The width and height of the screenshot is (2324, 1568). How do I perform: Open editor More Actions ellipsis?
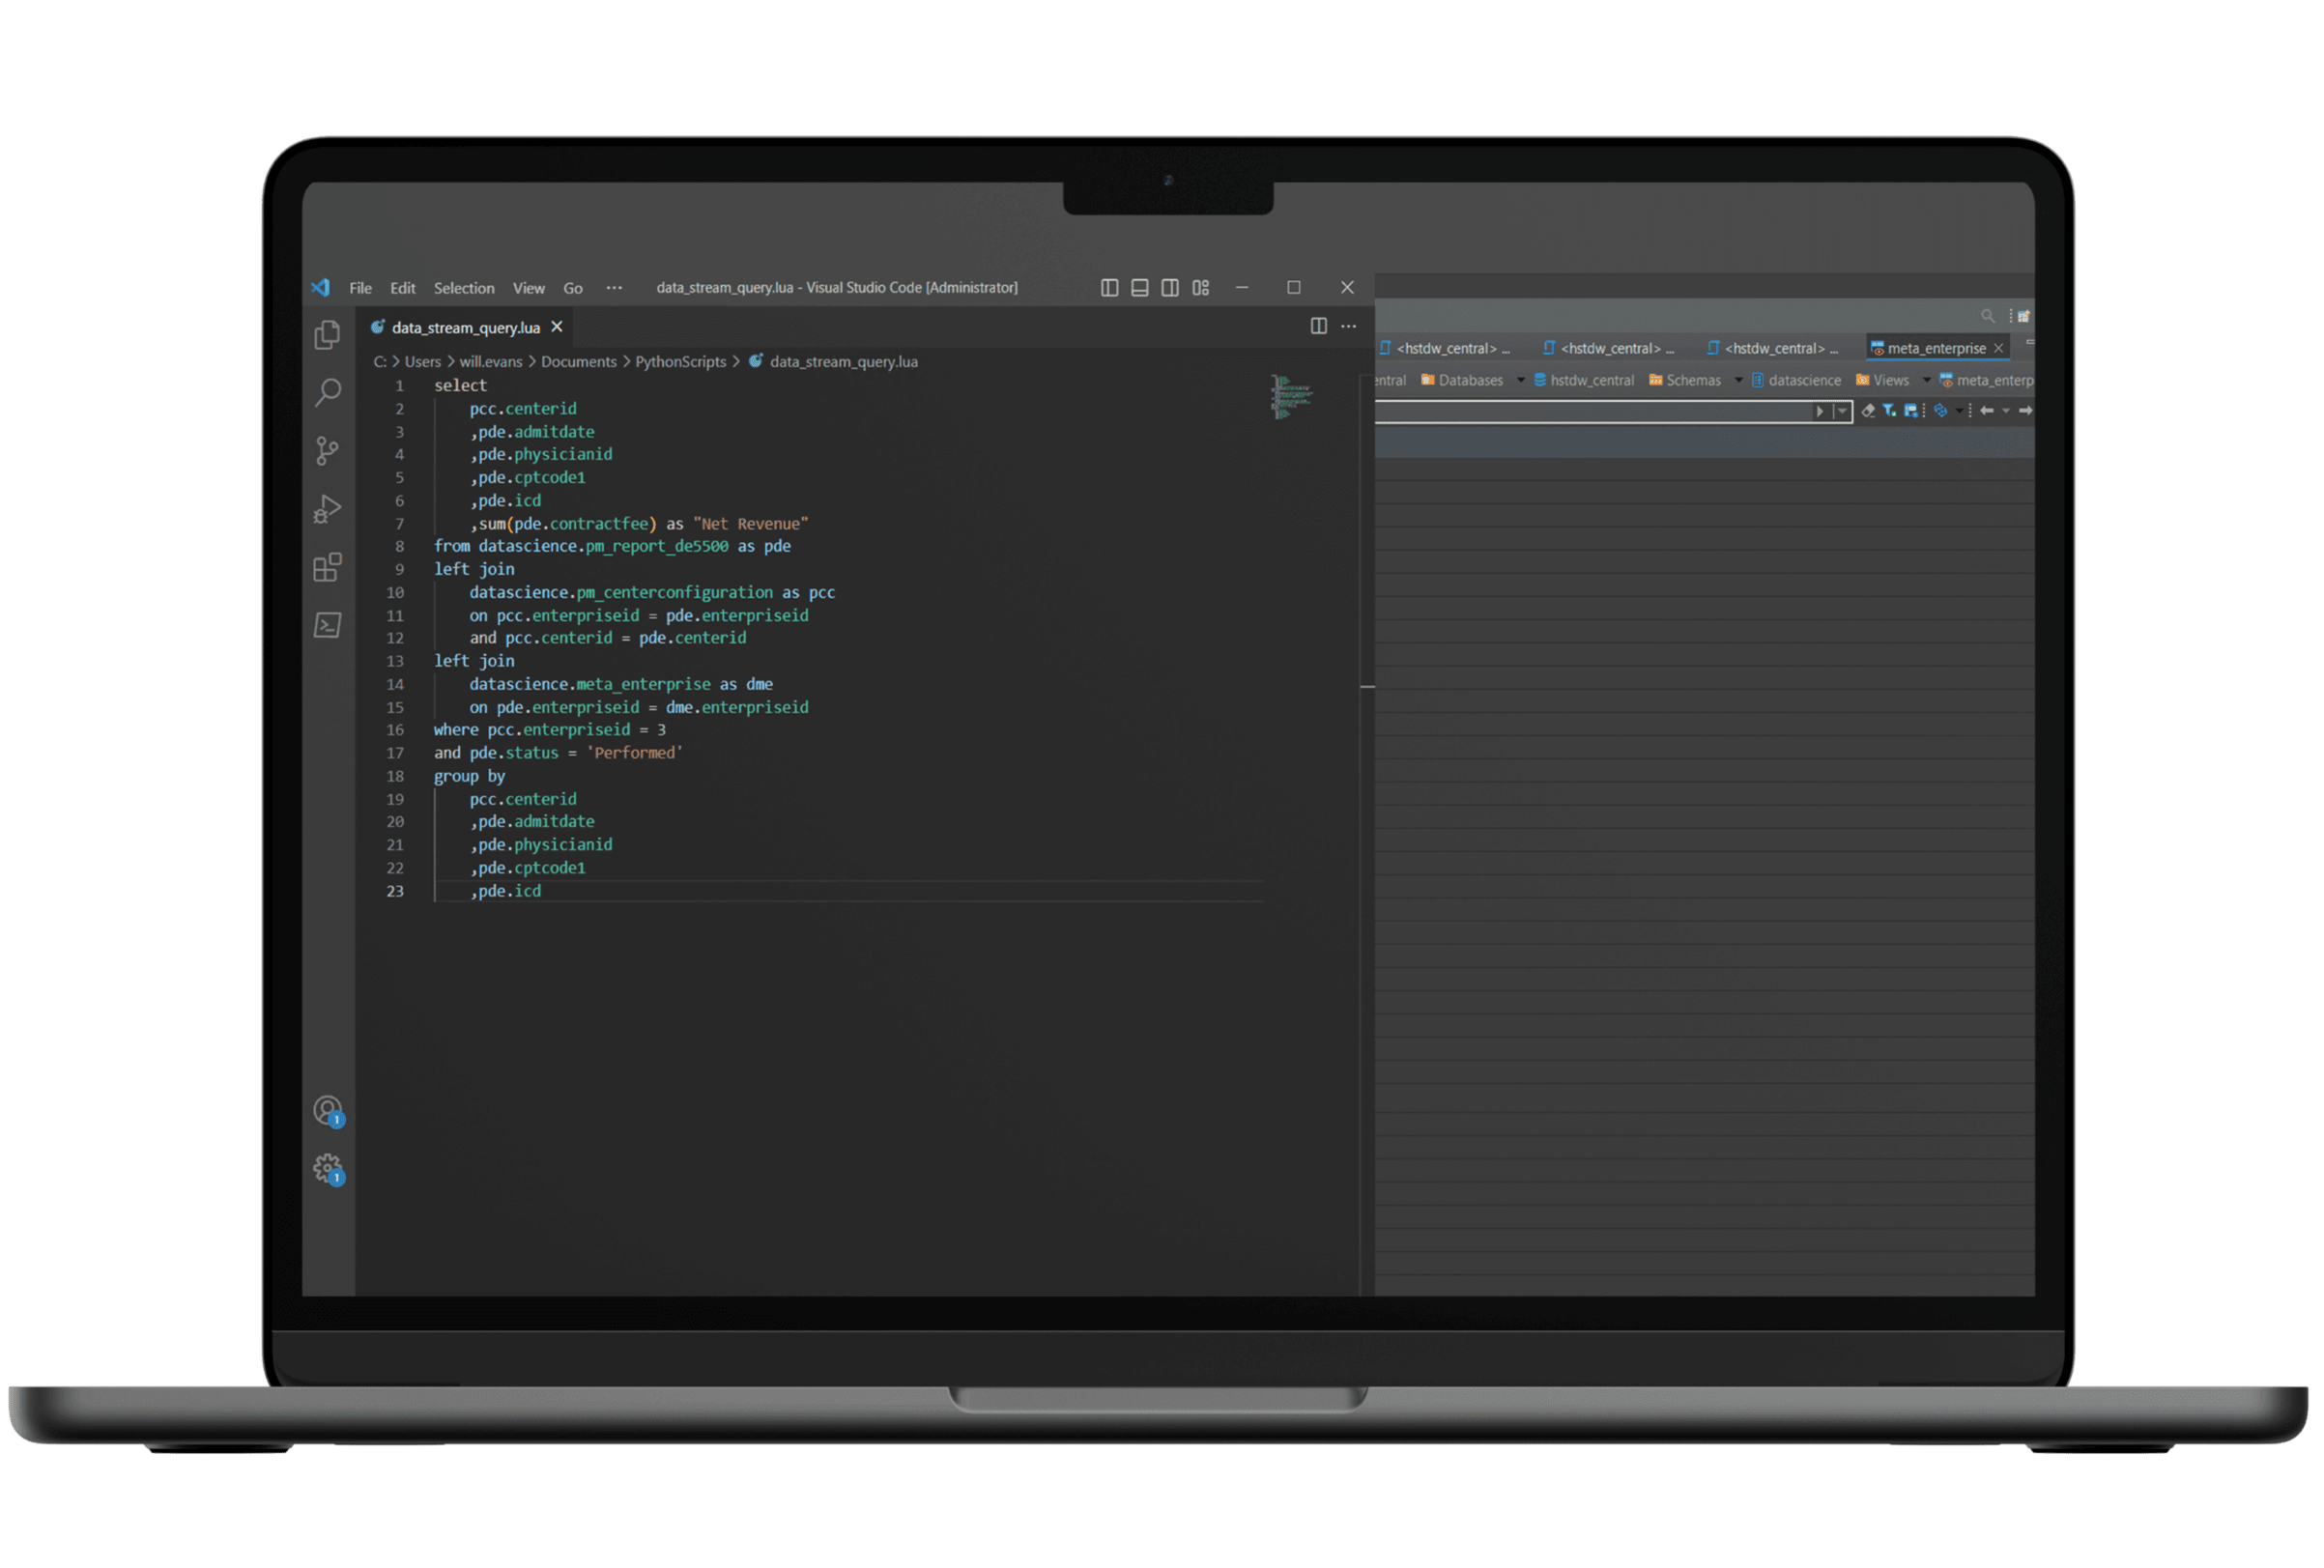(x=1349, y=326)
